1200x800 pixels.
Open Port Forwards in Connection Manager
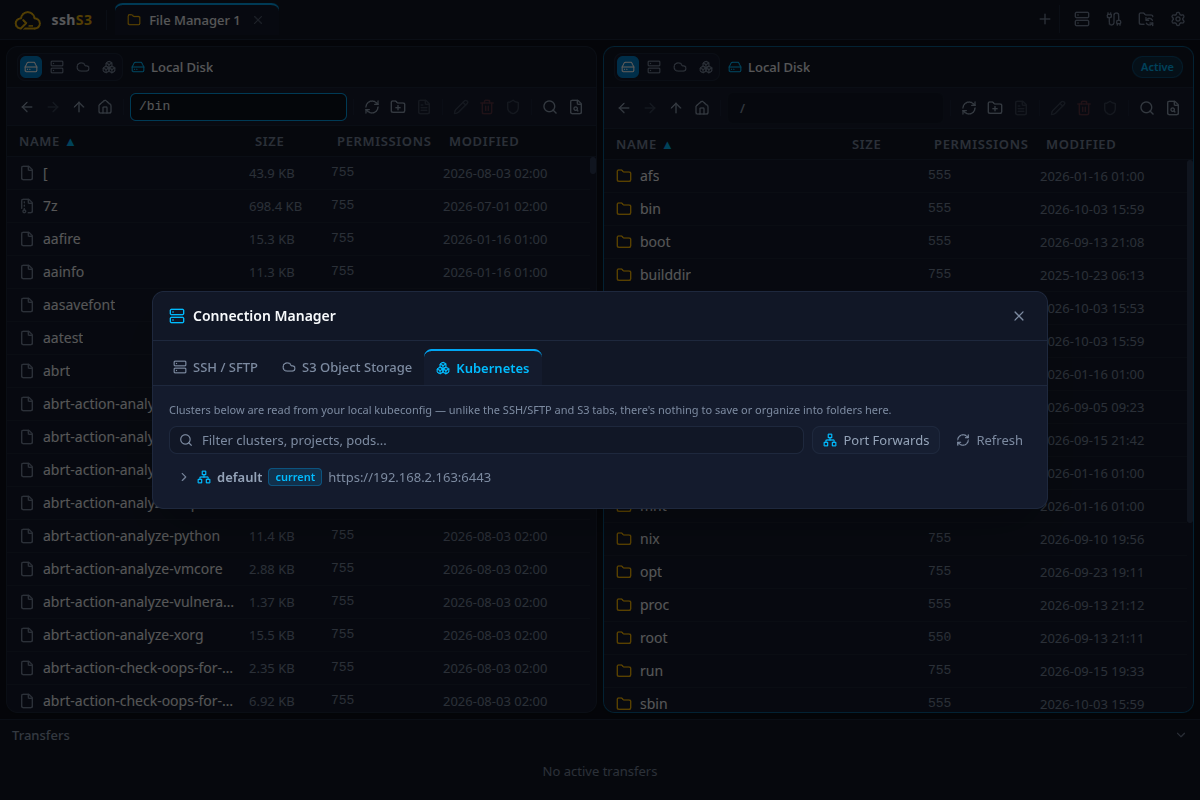tap(876, 440)
